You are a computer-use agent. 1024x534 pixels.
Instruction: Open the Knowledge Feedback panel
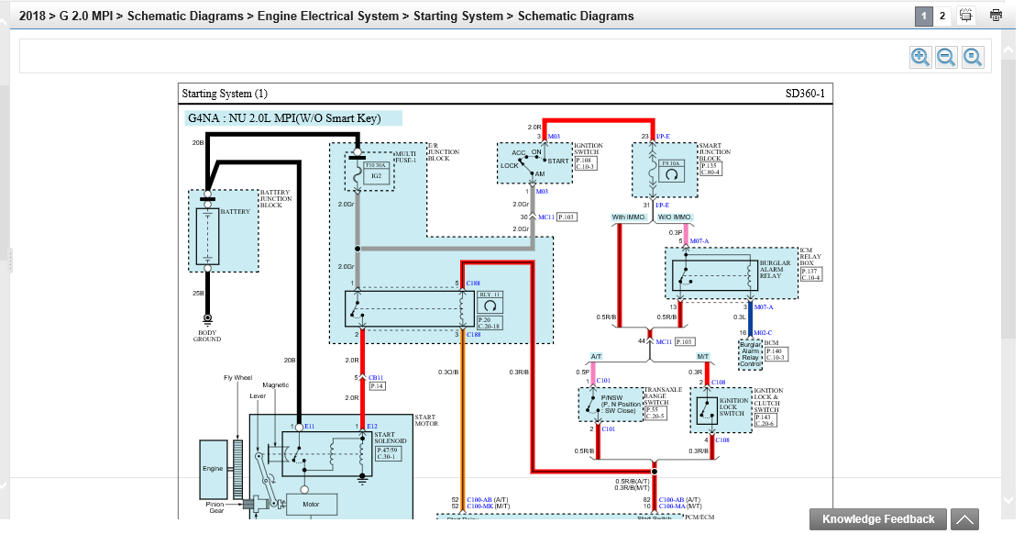(x=878, y=519)
